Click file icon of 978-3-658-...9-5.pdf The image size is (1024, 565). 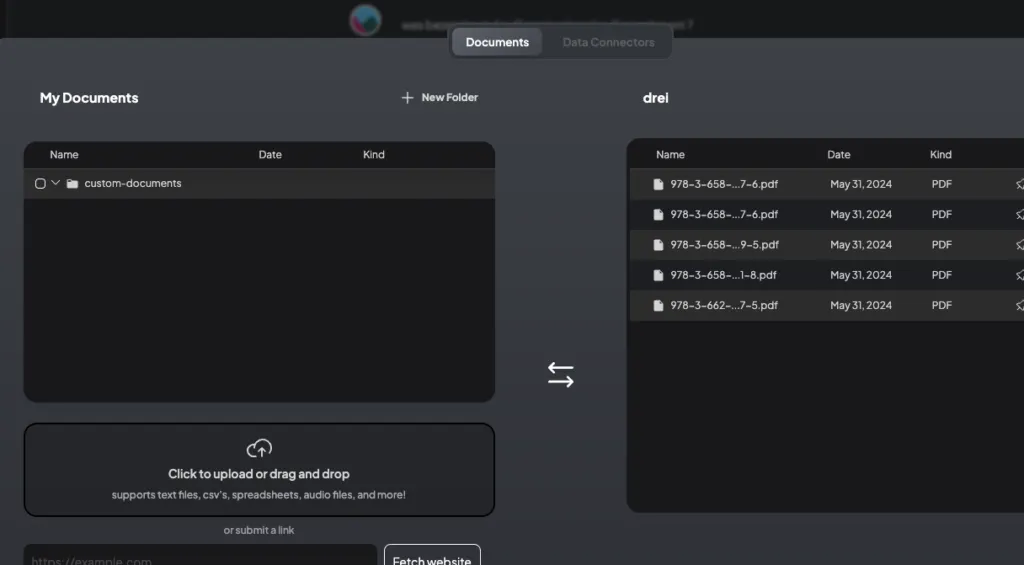(658, 245)
